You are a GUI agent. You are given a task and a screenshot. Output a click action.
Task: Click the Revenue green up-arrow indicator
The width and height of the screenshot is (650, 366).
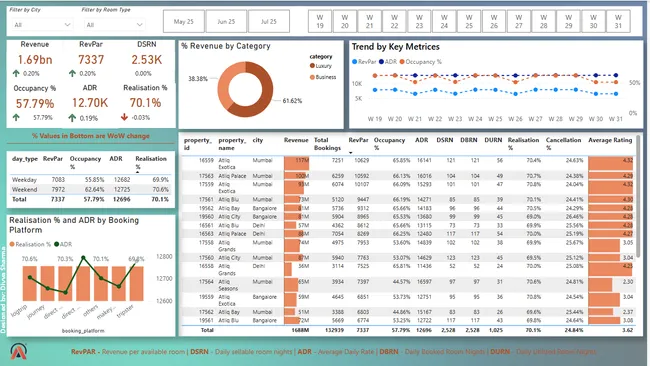coord(16,73)
